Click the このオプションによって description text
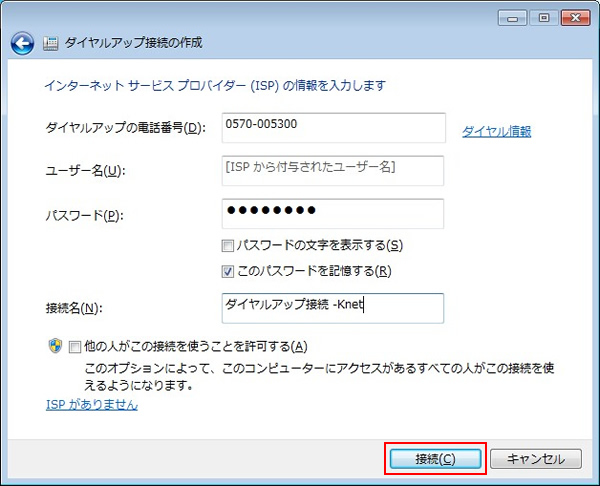The height and width of the screenshot is (486, 600). [319, 377]
